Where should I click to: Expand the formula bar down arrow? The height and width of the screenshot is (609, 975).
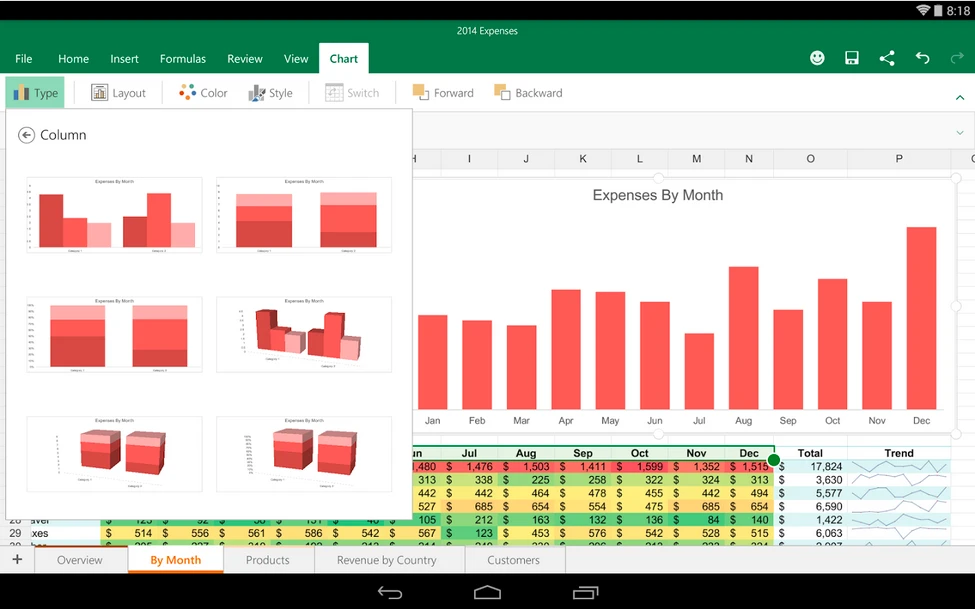[960, 132]
